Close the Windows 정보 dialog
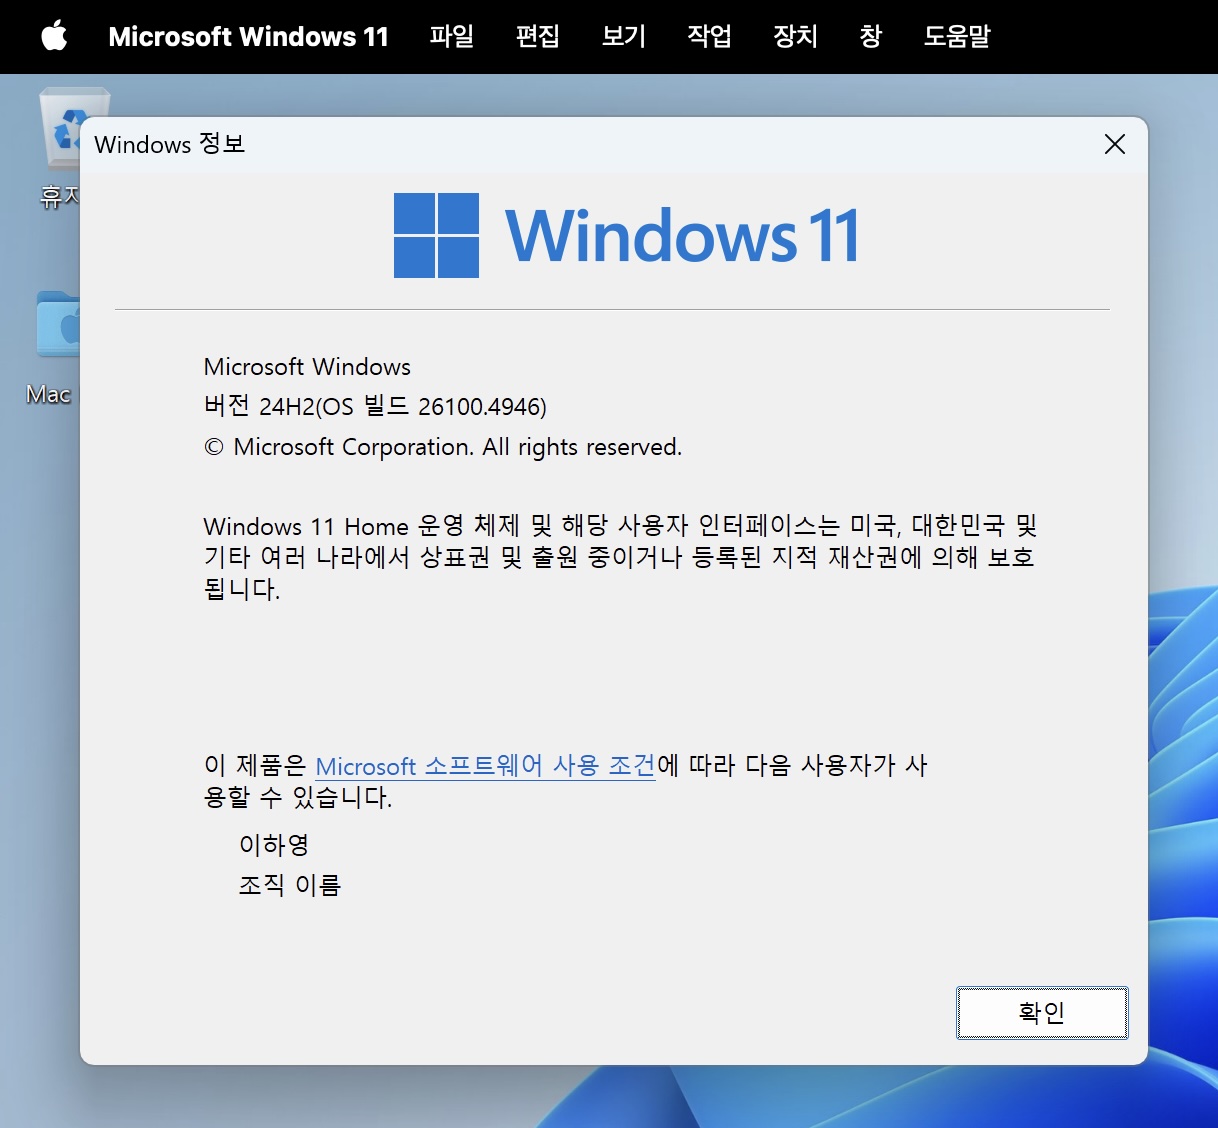1218x1128 pixels. point(1115,144)
